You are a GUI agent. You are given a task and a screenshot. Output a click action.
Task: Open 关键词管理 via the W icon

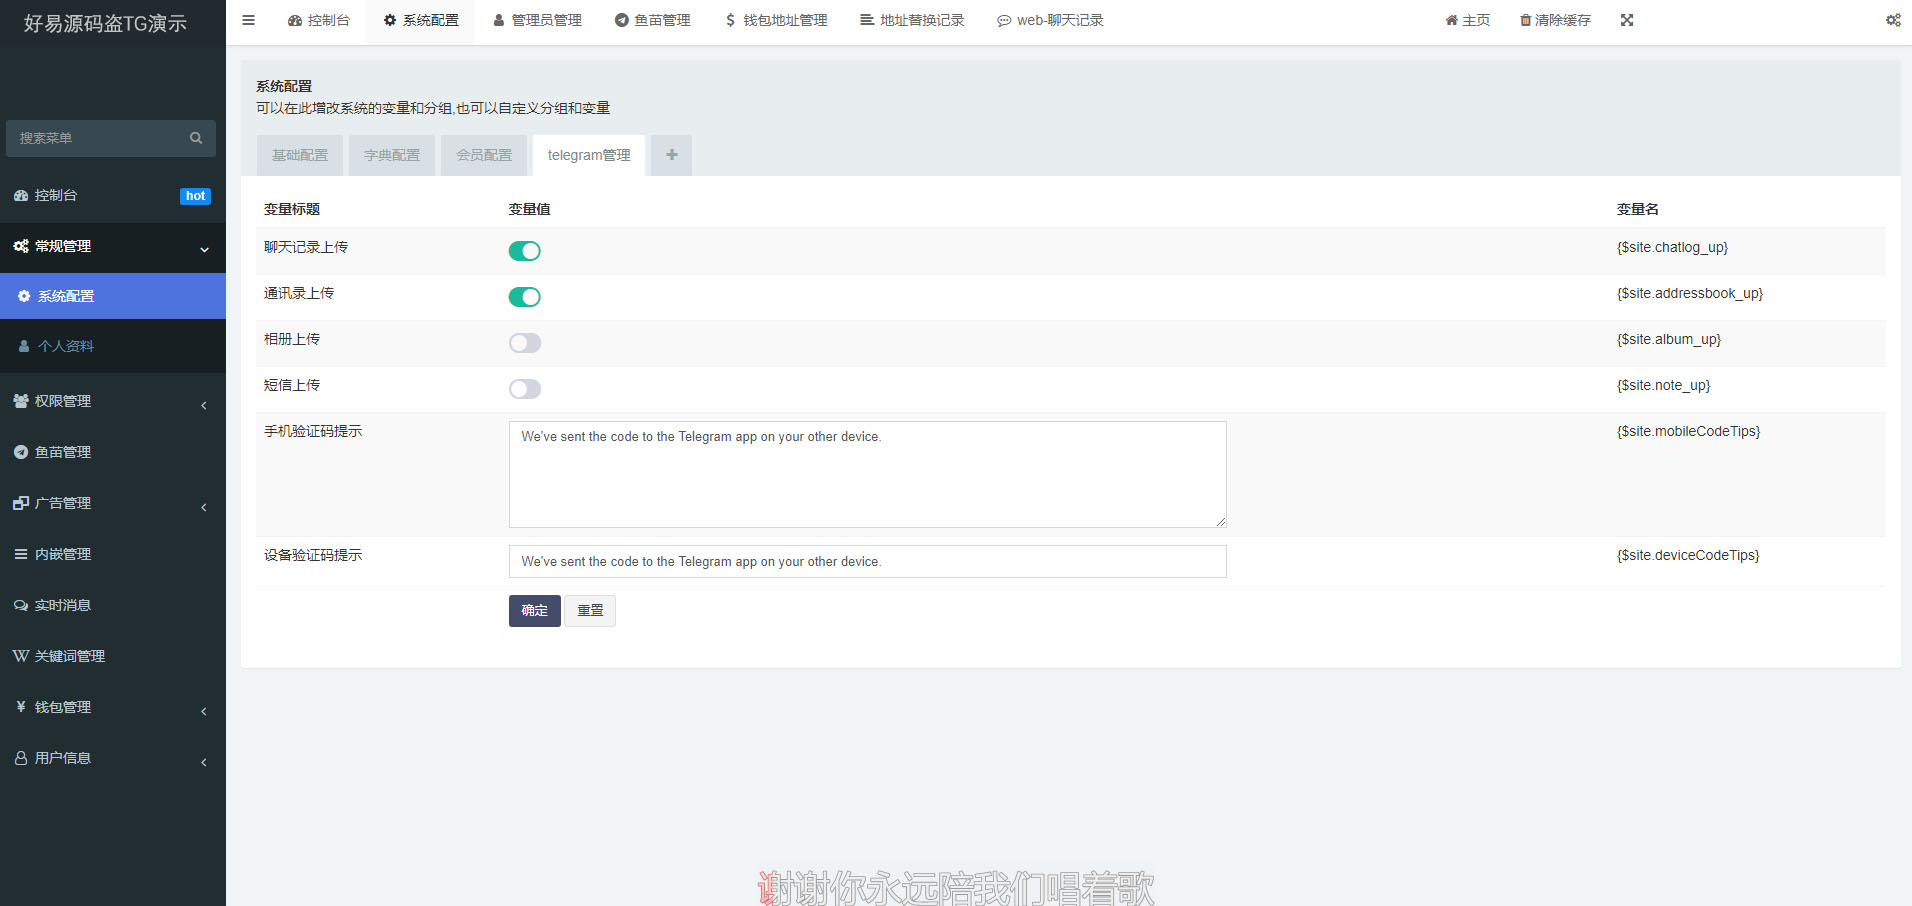(70, 656)
